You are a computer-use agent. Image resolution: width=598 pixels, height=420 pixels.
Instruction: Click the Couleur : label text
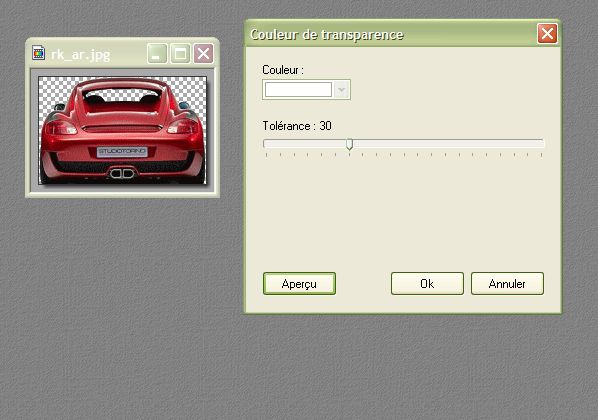point(283,70)
